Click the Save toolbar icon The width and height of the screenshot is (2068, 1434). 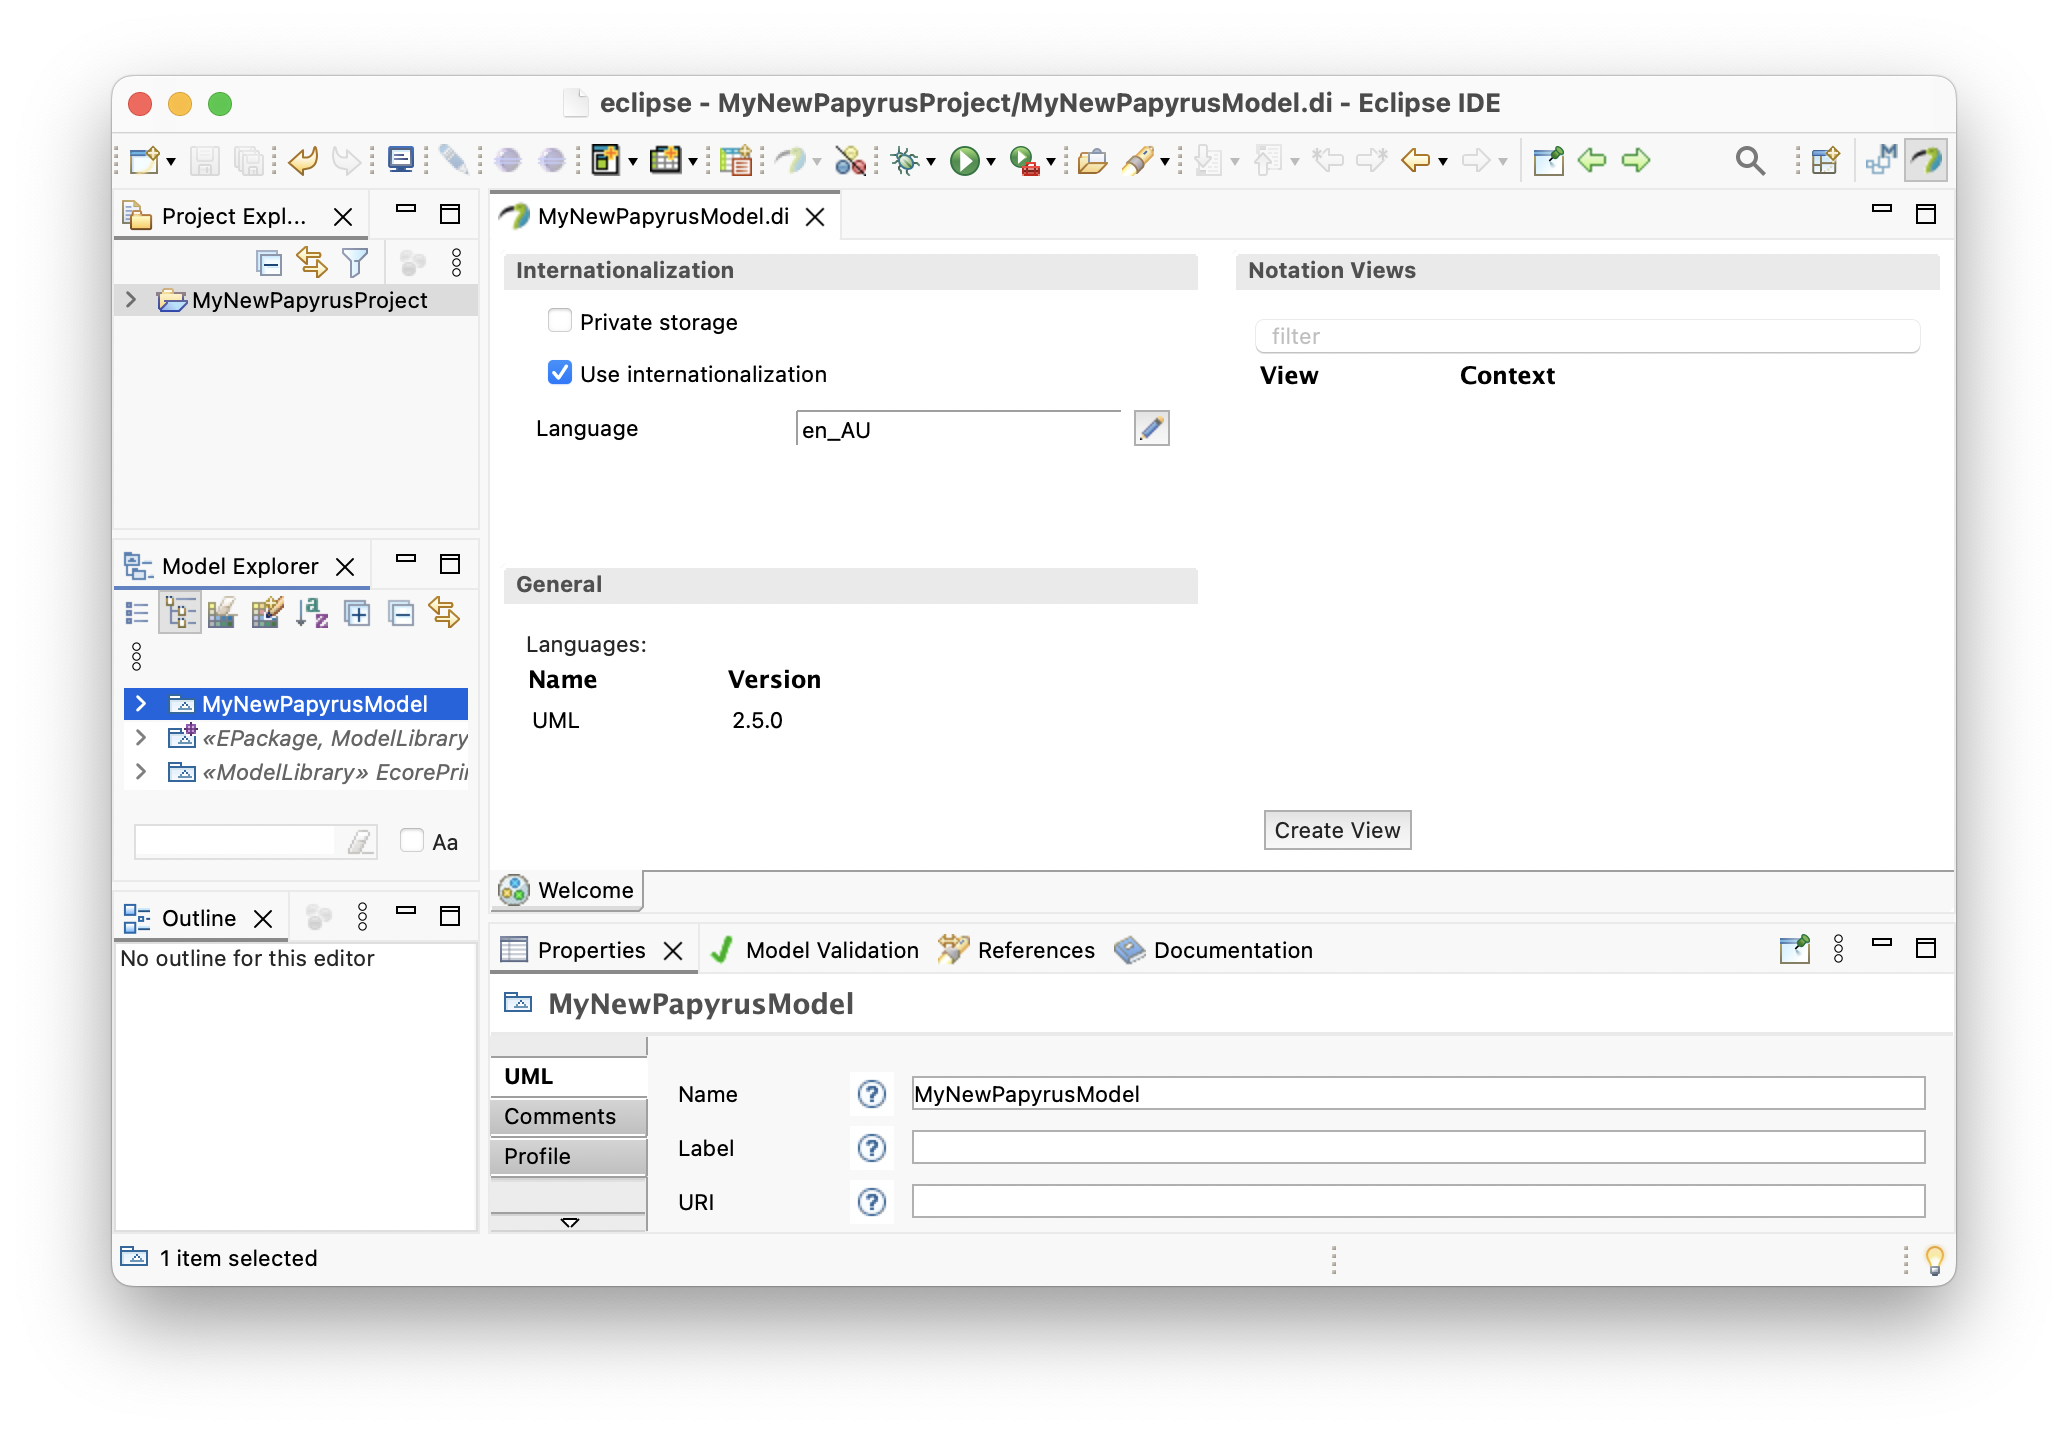205,160
